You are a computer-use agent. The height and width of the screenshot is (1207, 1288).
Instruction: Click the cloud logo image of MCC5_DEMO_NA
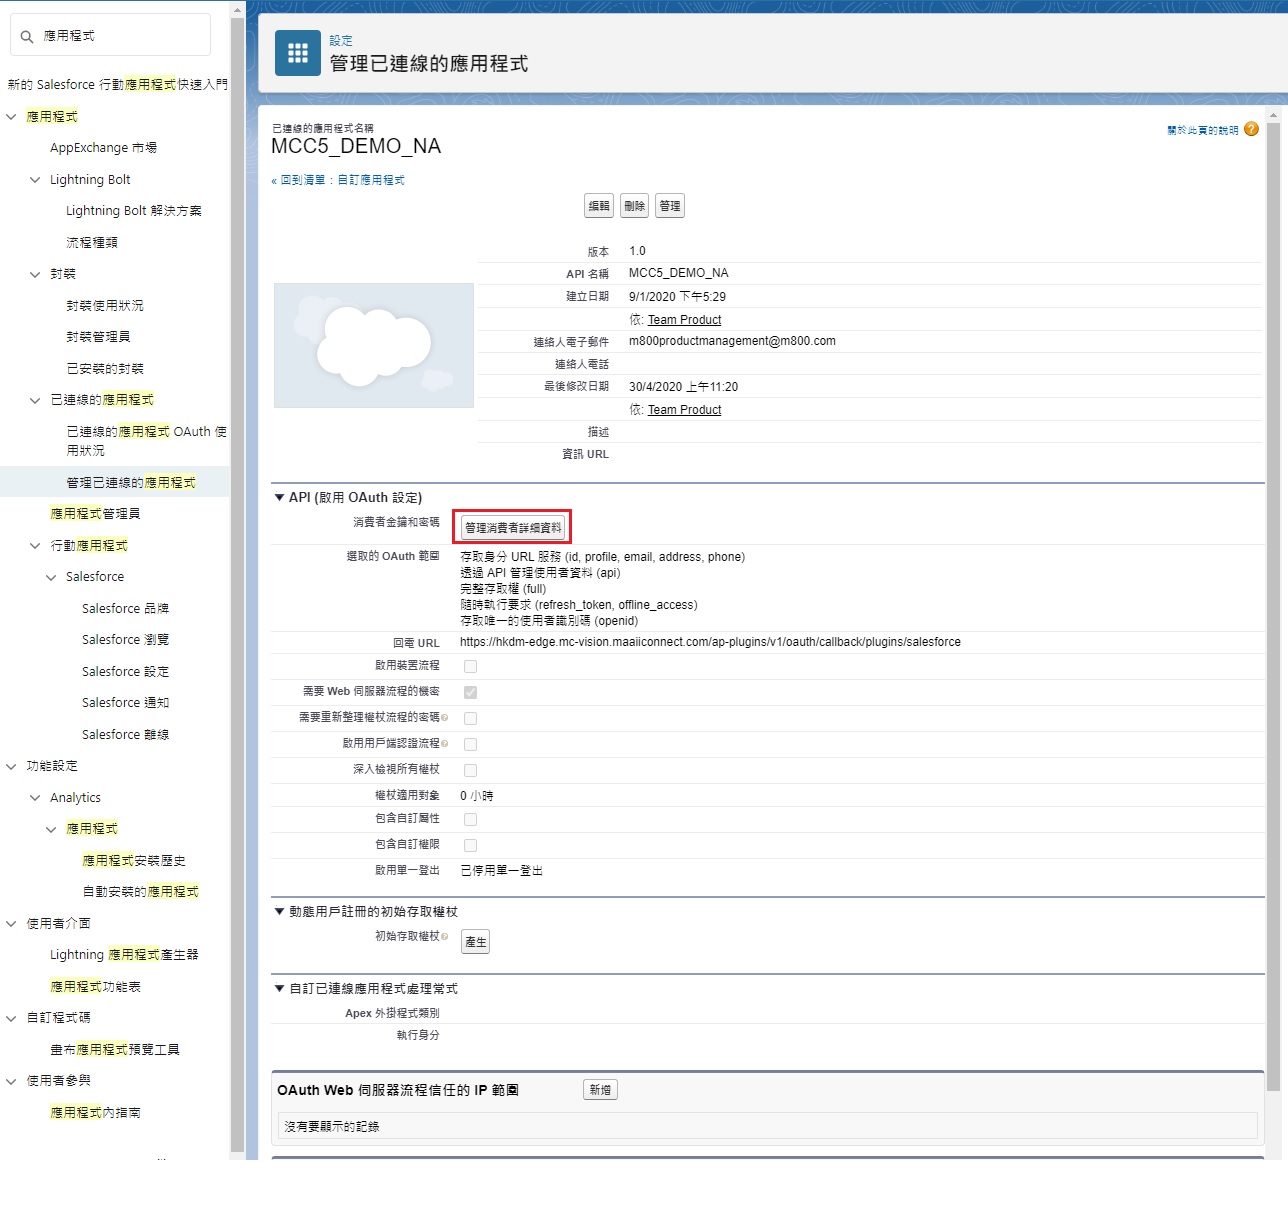tap(374, 345)
